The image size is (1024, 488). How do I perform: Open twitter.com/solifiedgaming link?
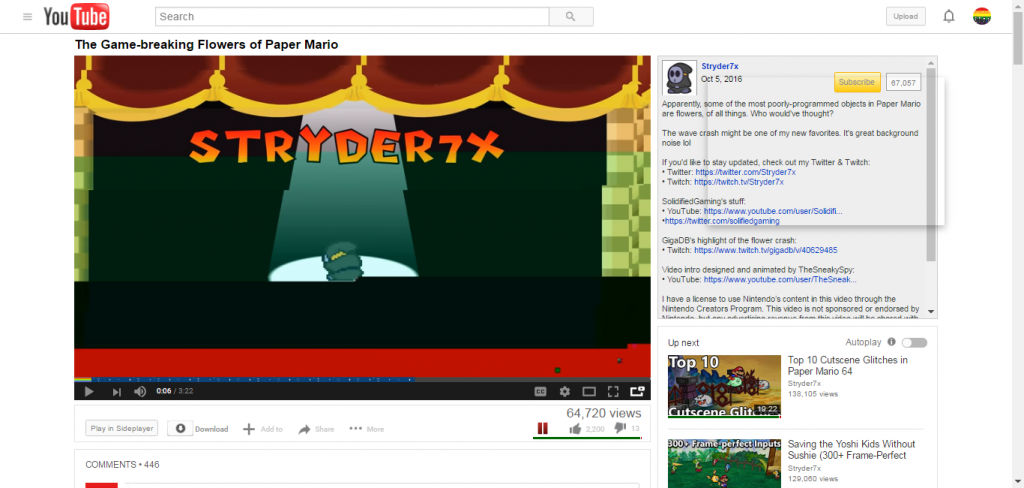(722, 221)
